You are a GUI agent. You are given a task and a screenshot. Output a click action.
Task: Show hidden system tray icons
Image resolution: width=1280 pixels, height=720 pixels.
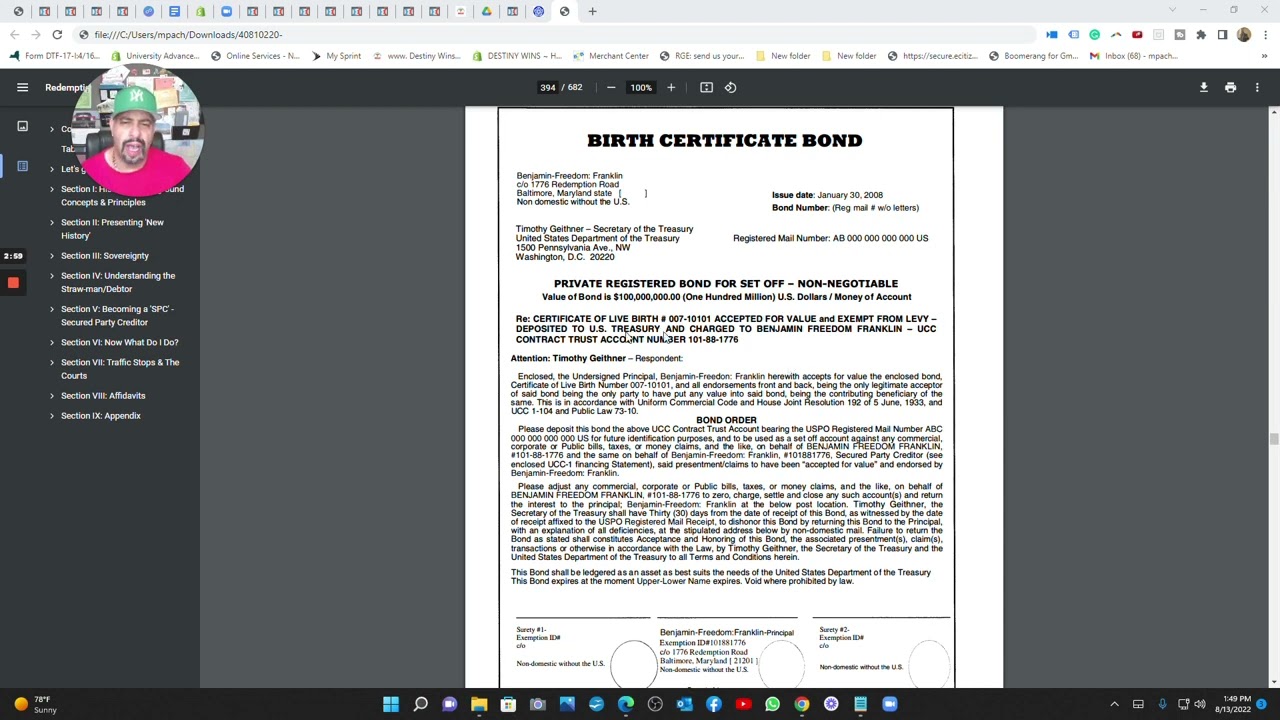pos(1114,704)
